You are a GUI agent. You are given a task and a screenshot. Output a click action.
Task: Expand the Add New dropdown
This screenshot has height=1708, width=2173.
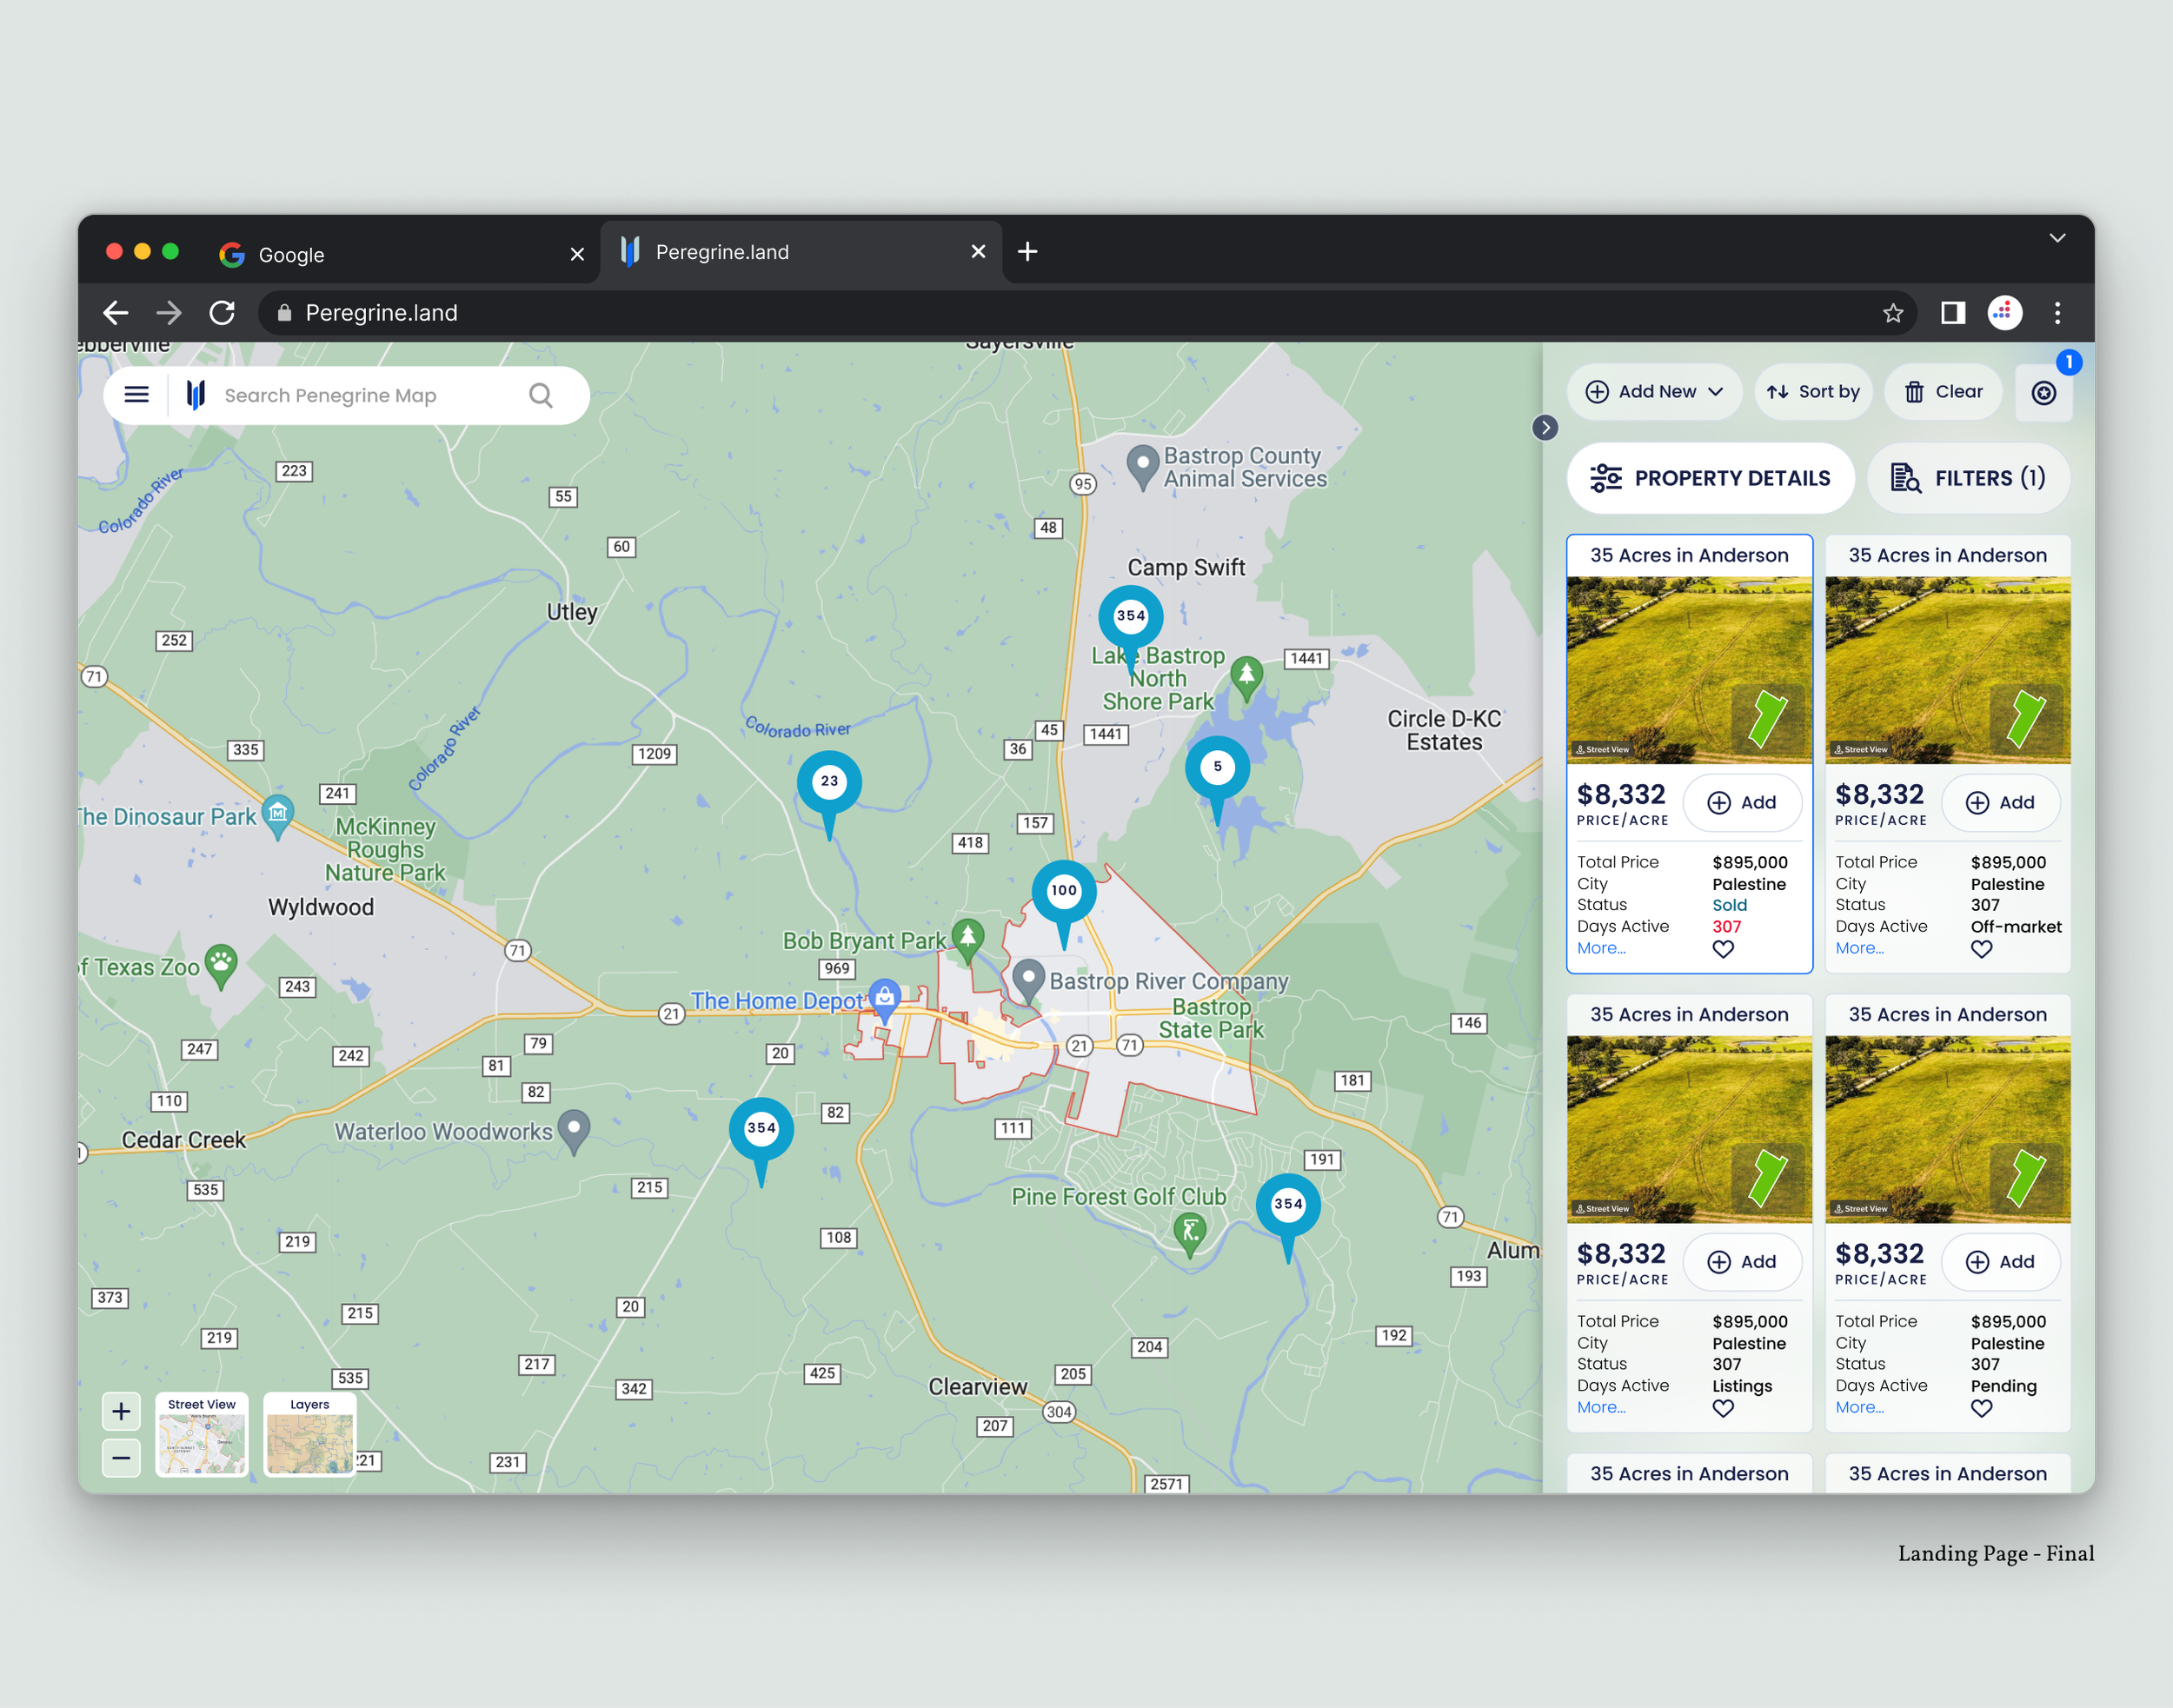point(1655,392)
